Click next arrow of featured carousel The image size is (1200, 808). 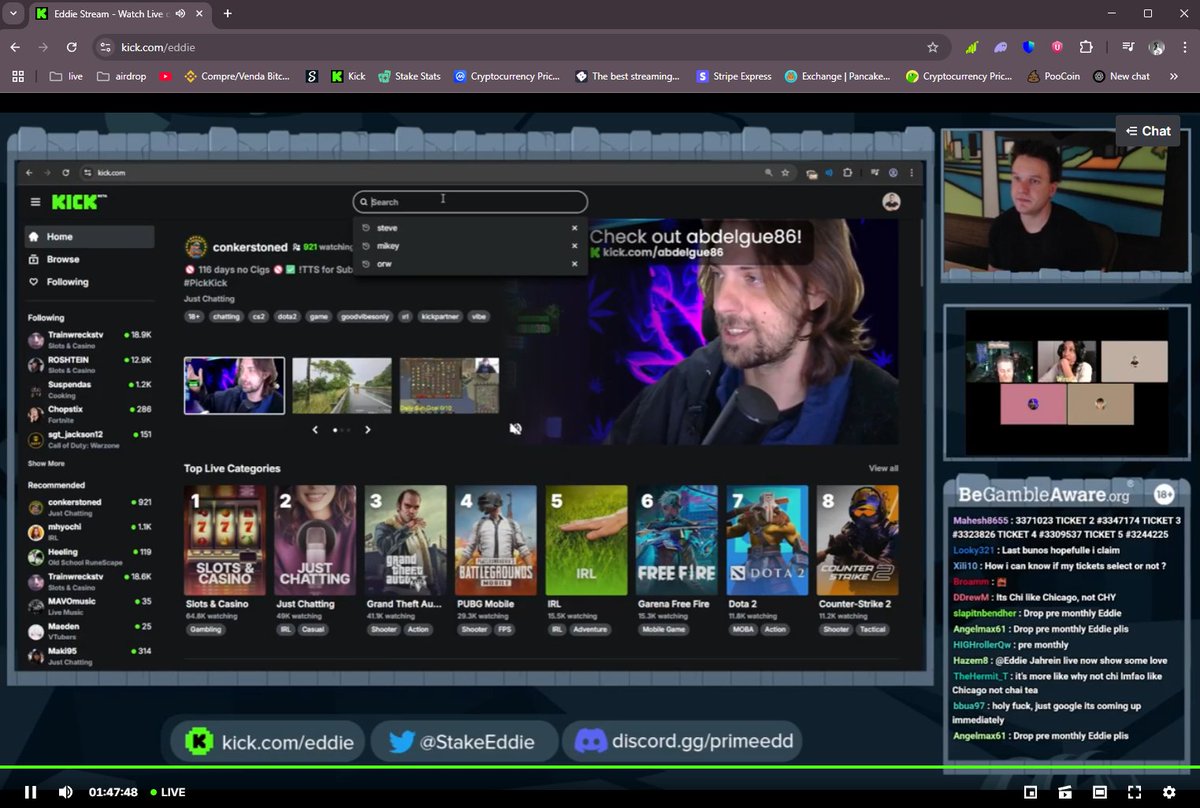coord(368,430)
